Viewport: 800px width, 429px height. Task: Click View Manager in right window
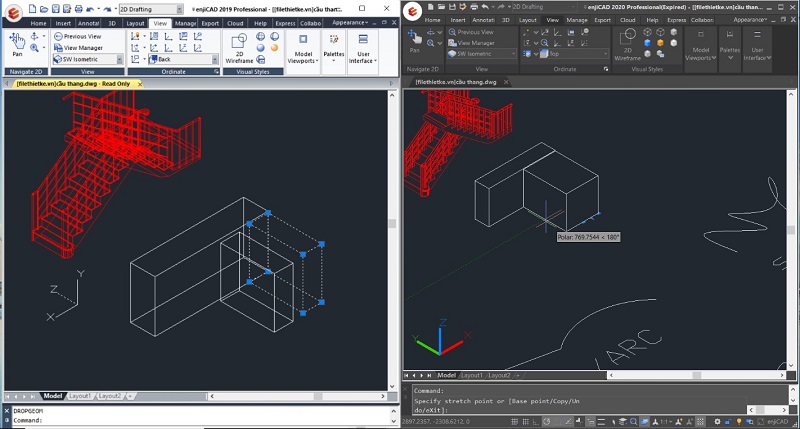click(x=471, y=43)
